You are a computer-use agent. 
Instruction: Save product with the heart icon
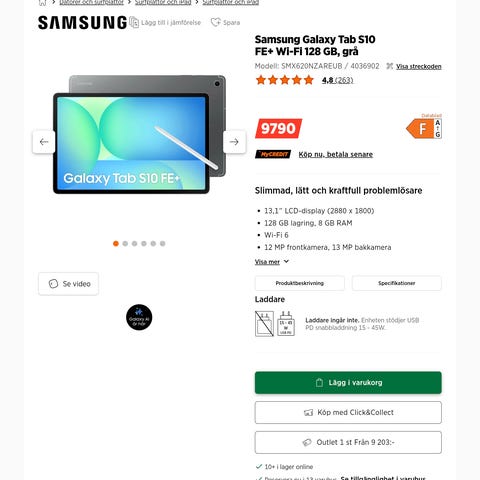225,22
